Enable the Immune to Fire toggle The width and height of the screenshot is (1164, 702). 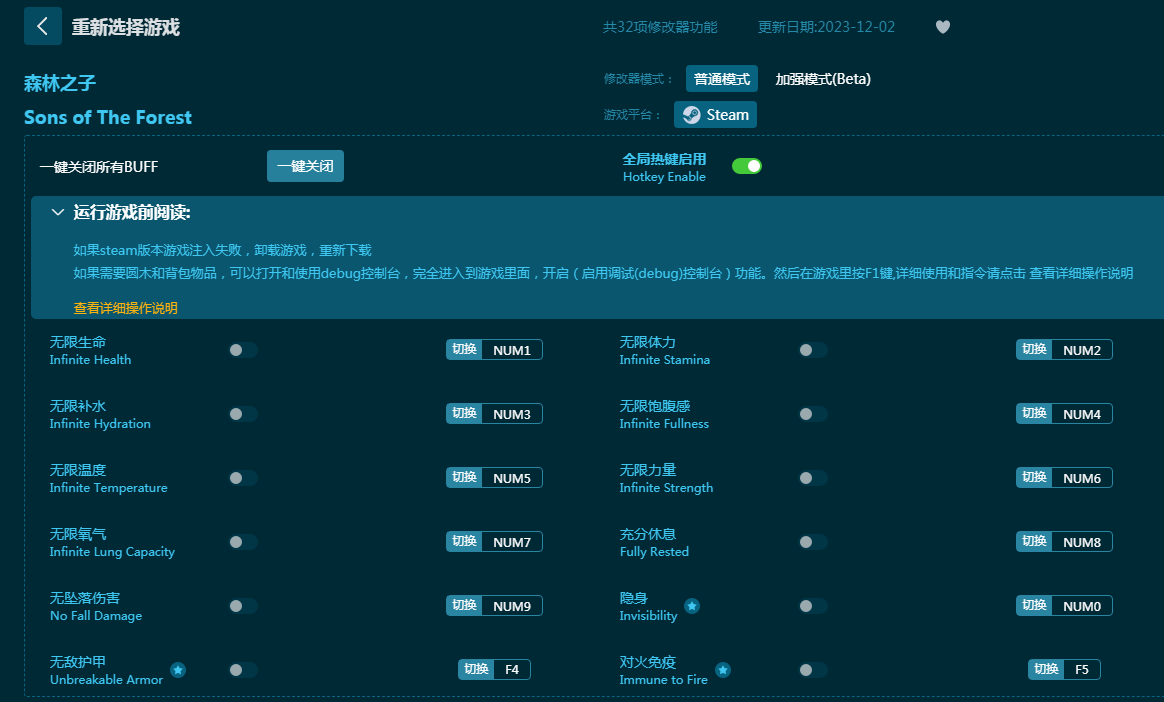tap(813, 670)
